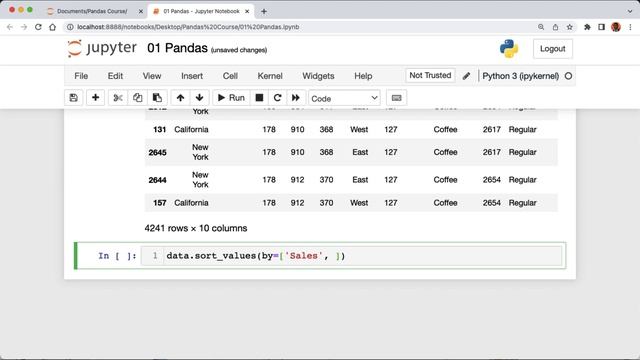Click West in row 131
The width and height of the screenshot is (640, 360).
359,129
